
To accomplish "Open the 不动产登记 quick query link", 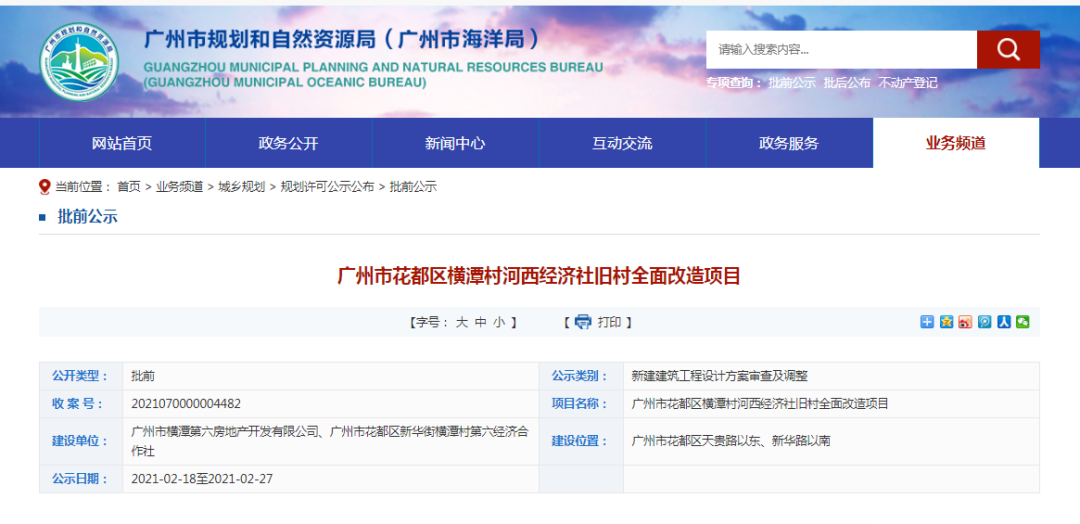I will click(x=908, y=83).
